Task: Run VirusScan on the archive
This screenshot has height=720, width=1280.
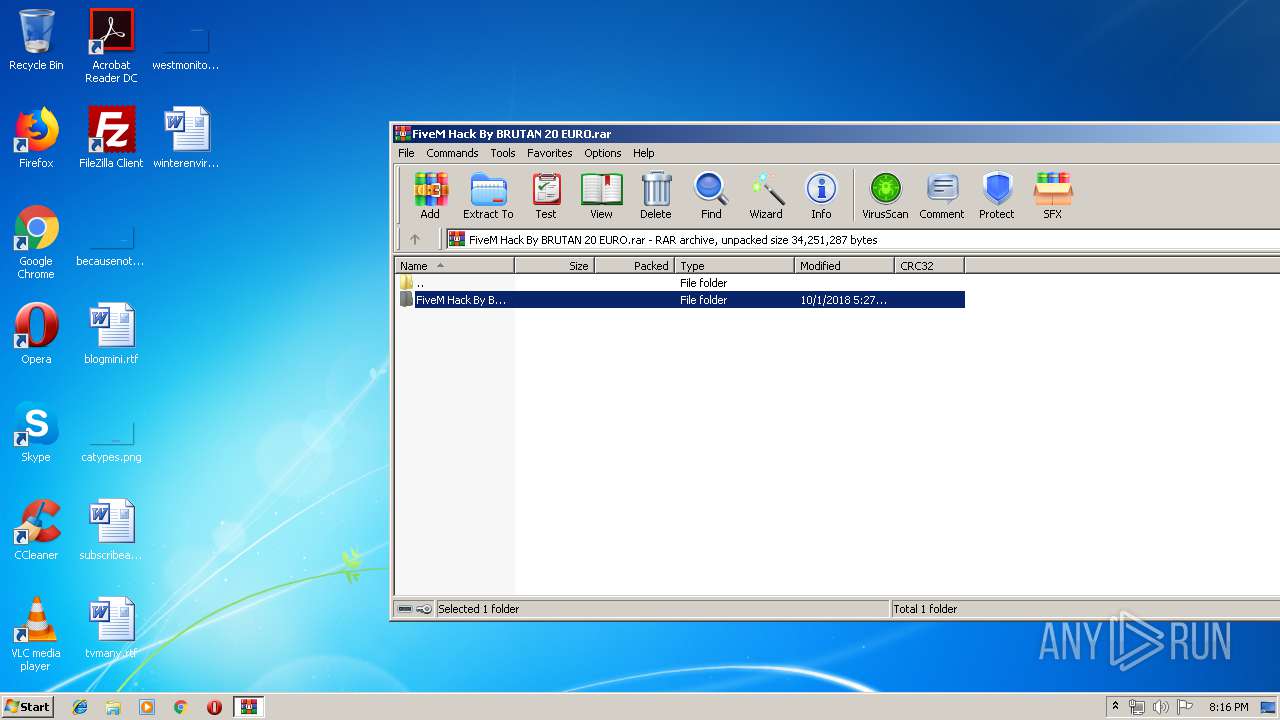Action: click(x=885, y=195)
